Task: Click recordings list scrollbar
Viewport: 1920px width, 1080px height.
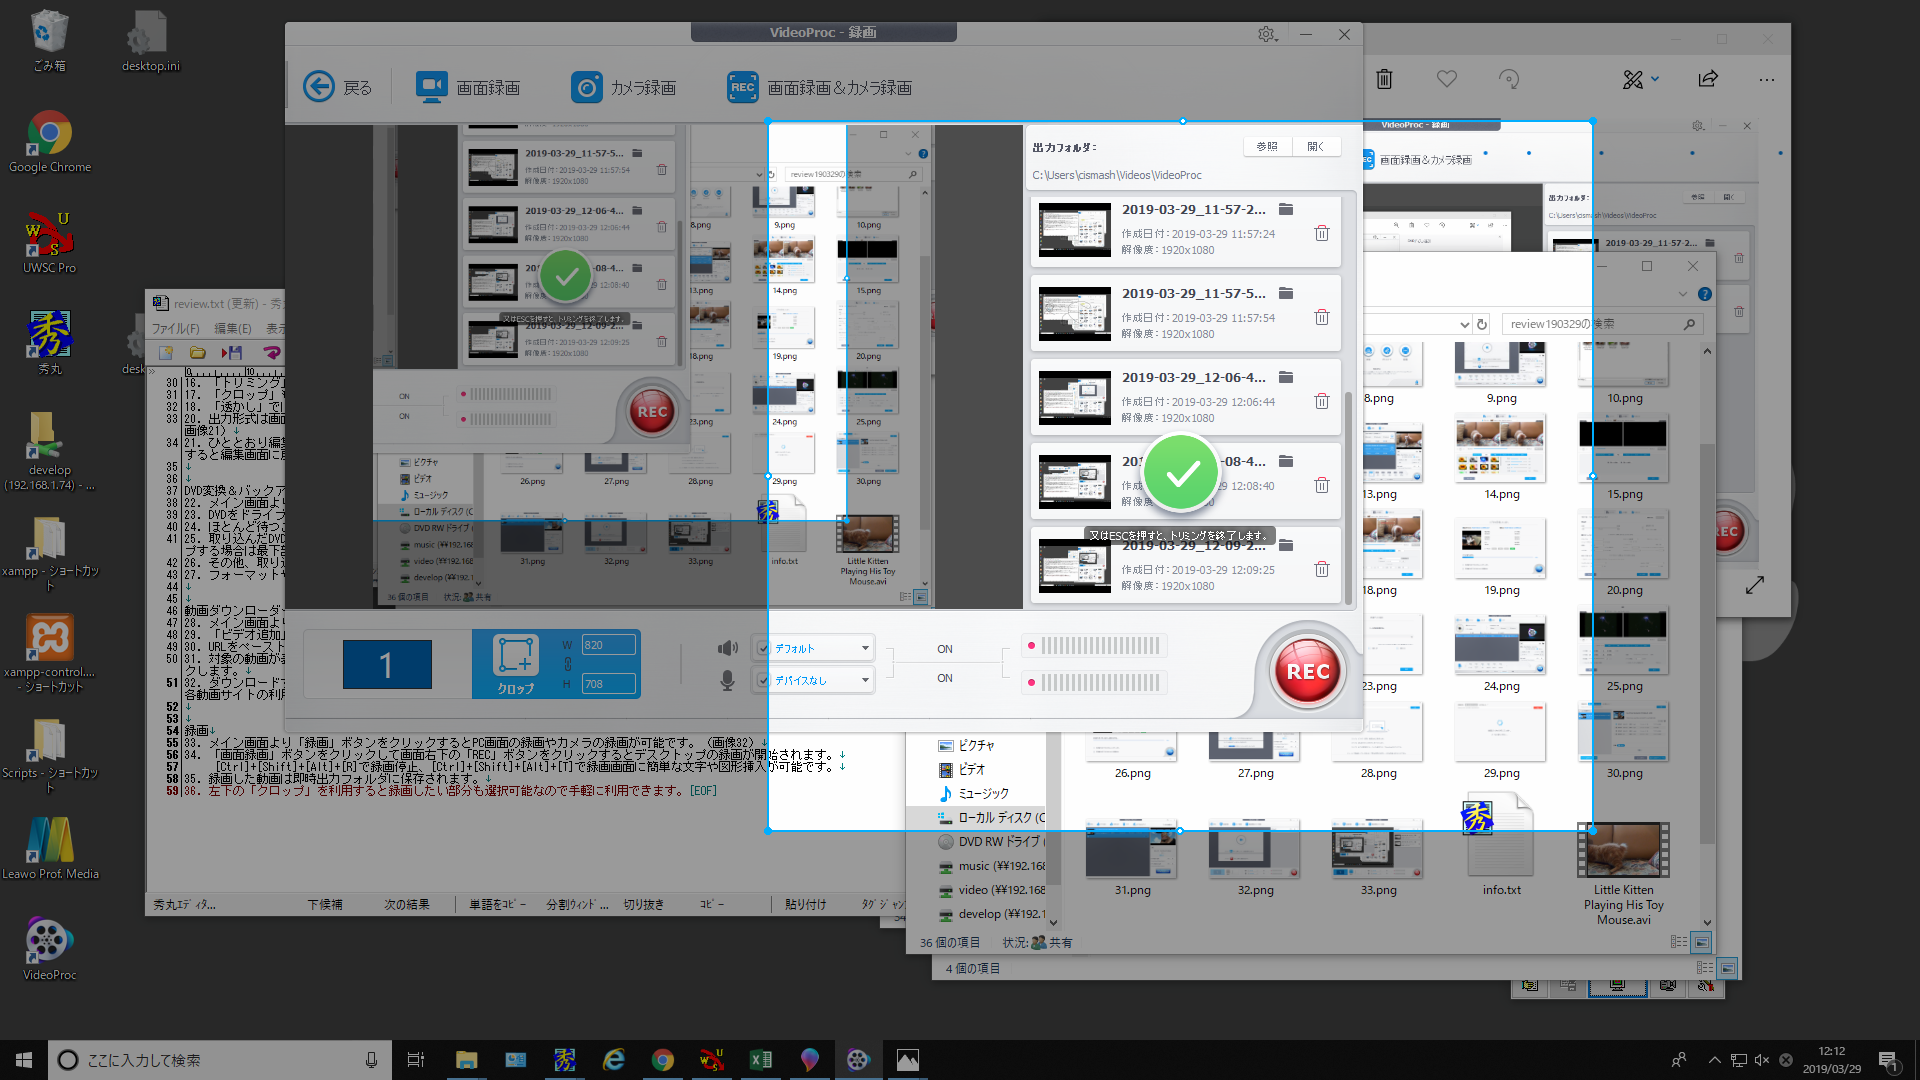Action: click(1348, 498)
